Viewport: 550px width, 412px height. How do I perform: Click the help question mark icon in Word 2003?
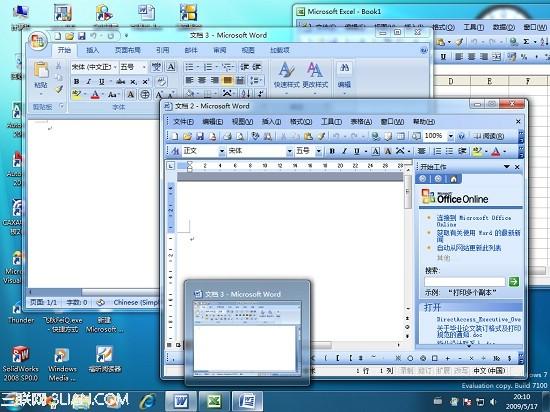pos(462,136)
